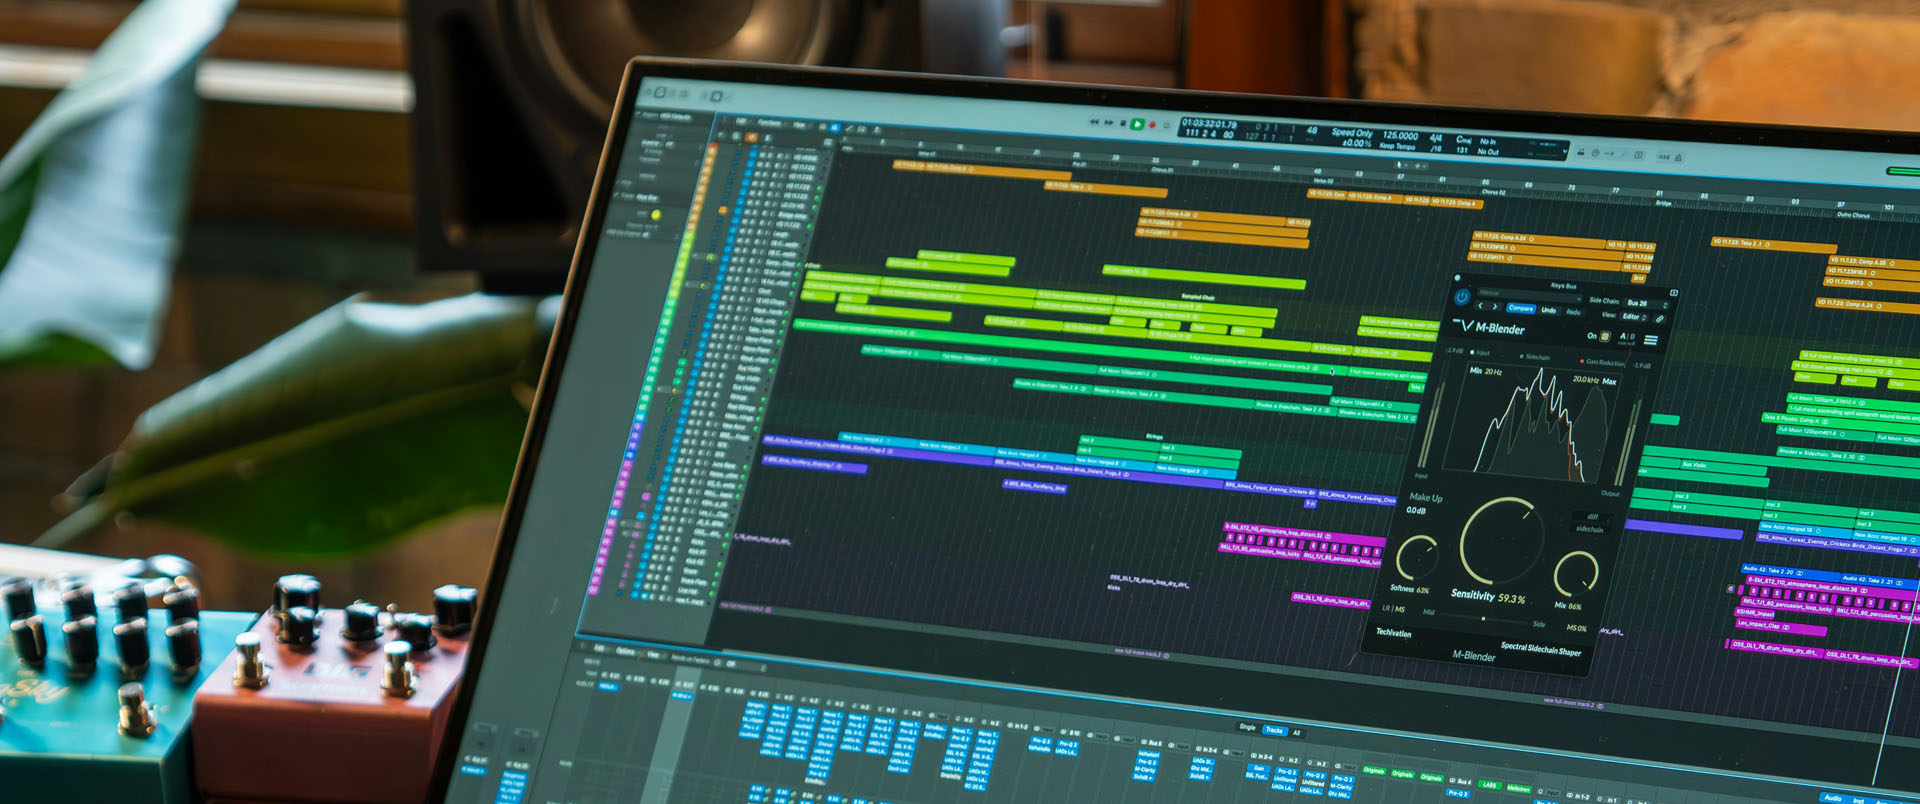Screen dimensions: 1920x804
Task: Click the Techivation logo
Action: click(1394, 633)
